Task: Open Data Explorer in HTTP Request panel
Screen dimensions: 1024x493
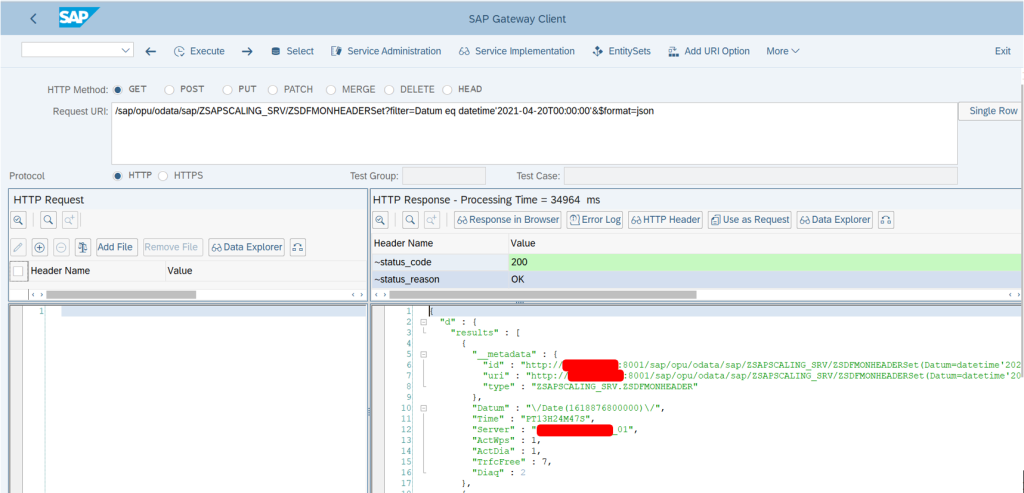Action: pos(247,247)
